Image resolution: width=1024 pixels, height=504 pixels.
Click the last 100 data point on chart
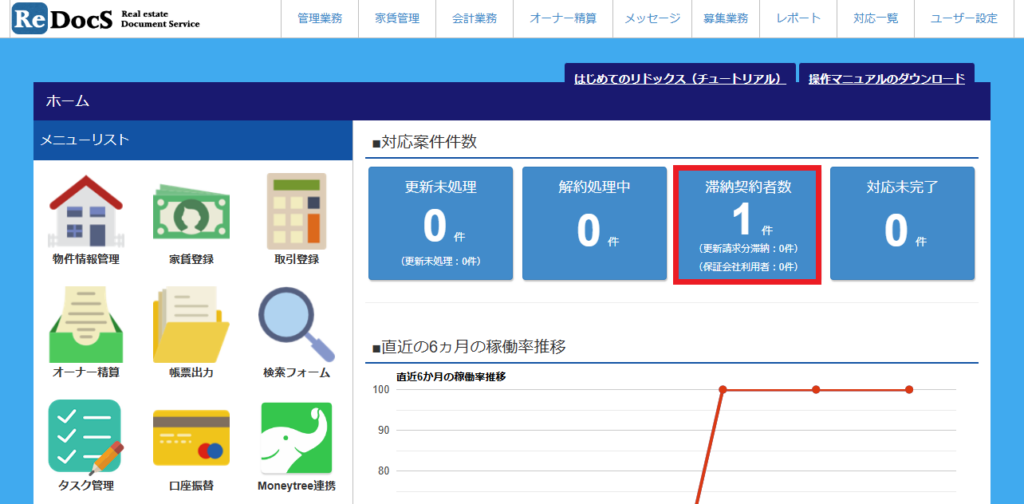909,390
